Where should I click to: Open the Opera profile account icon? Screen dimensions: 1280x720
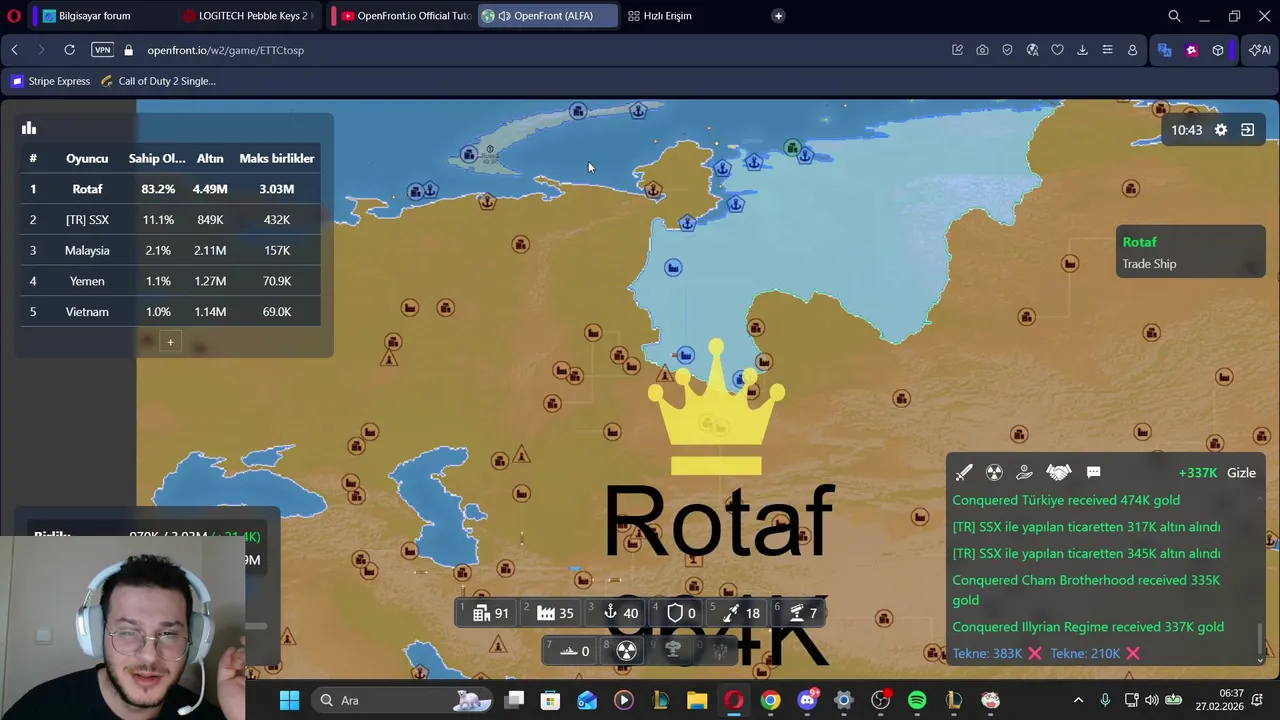point(1132,50)
